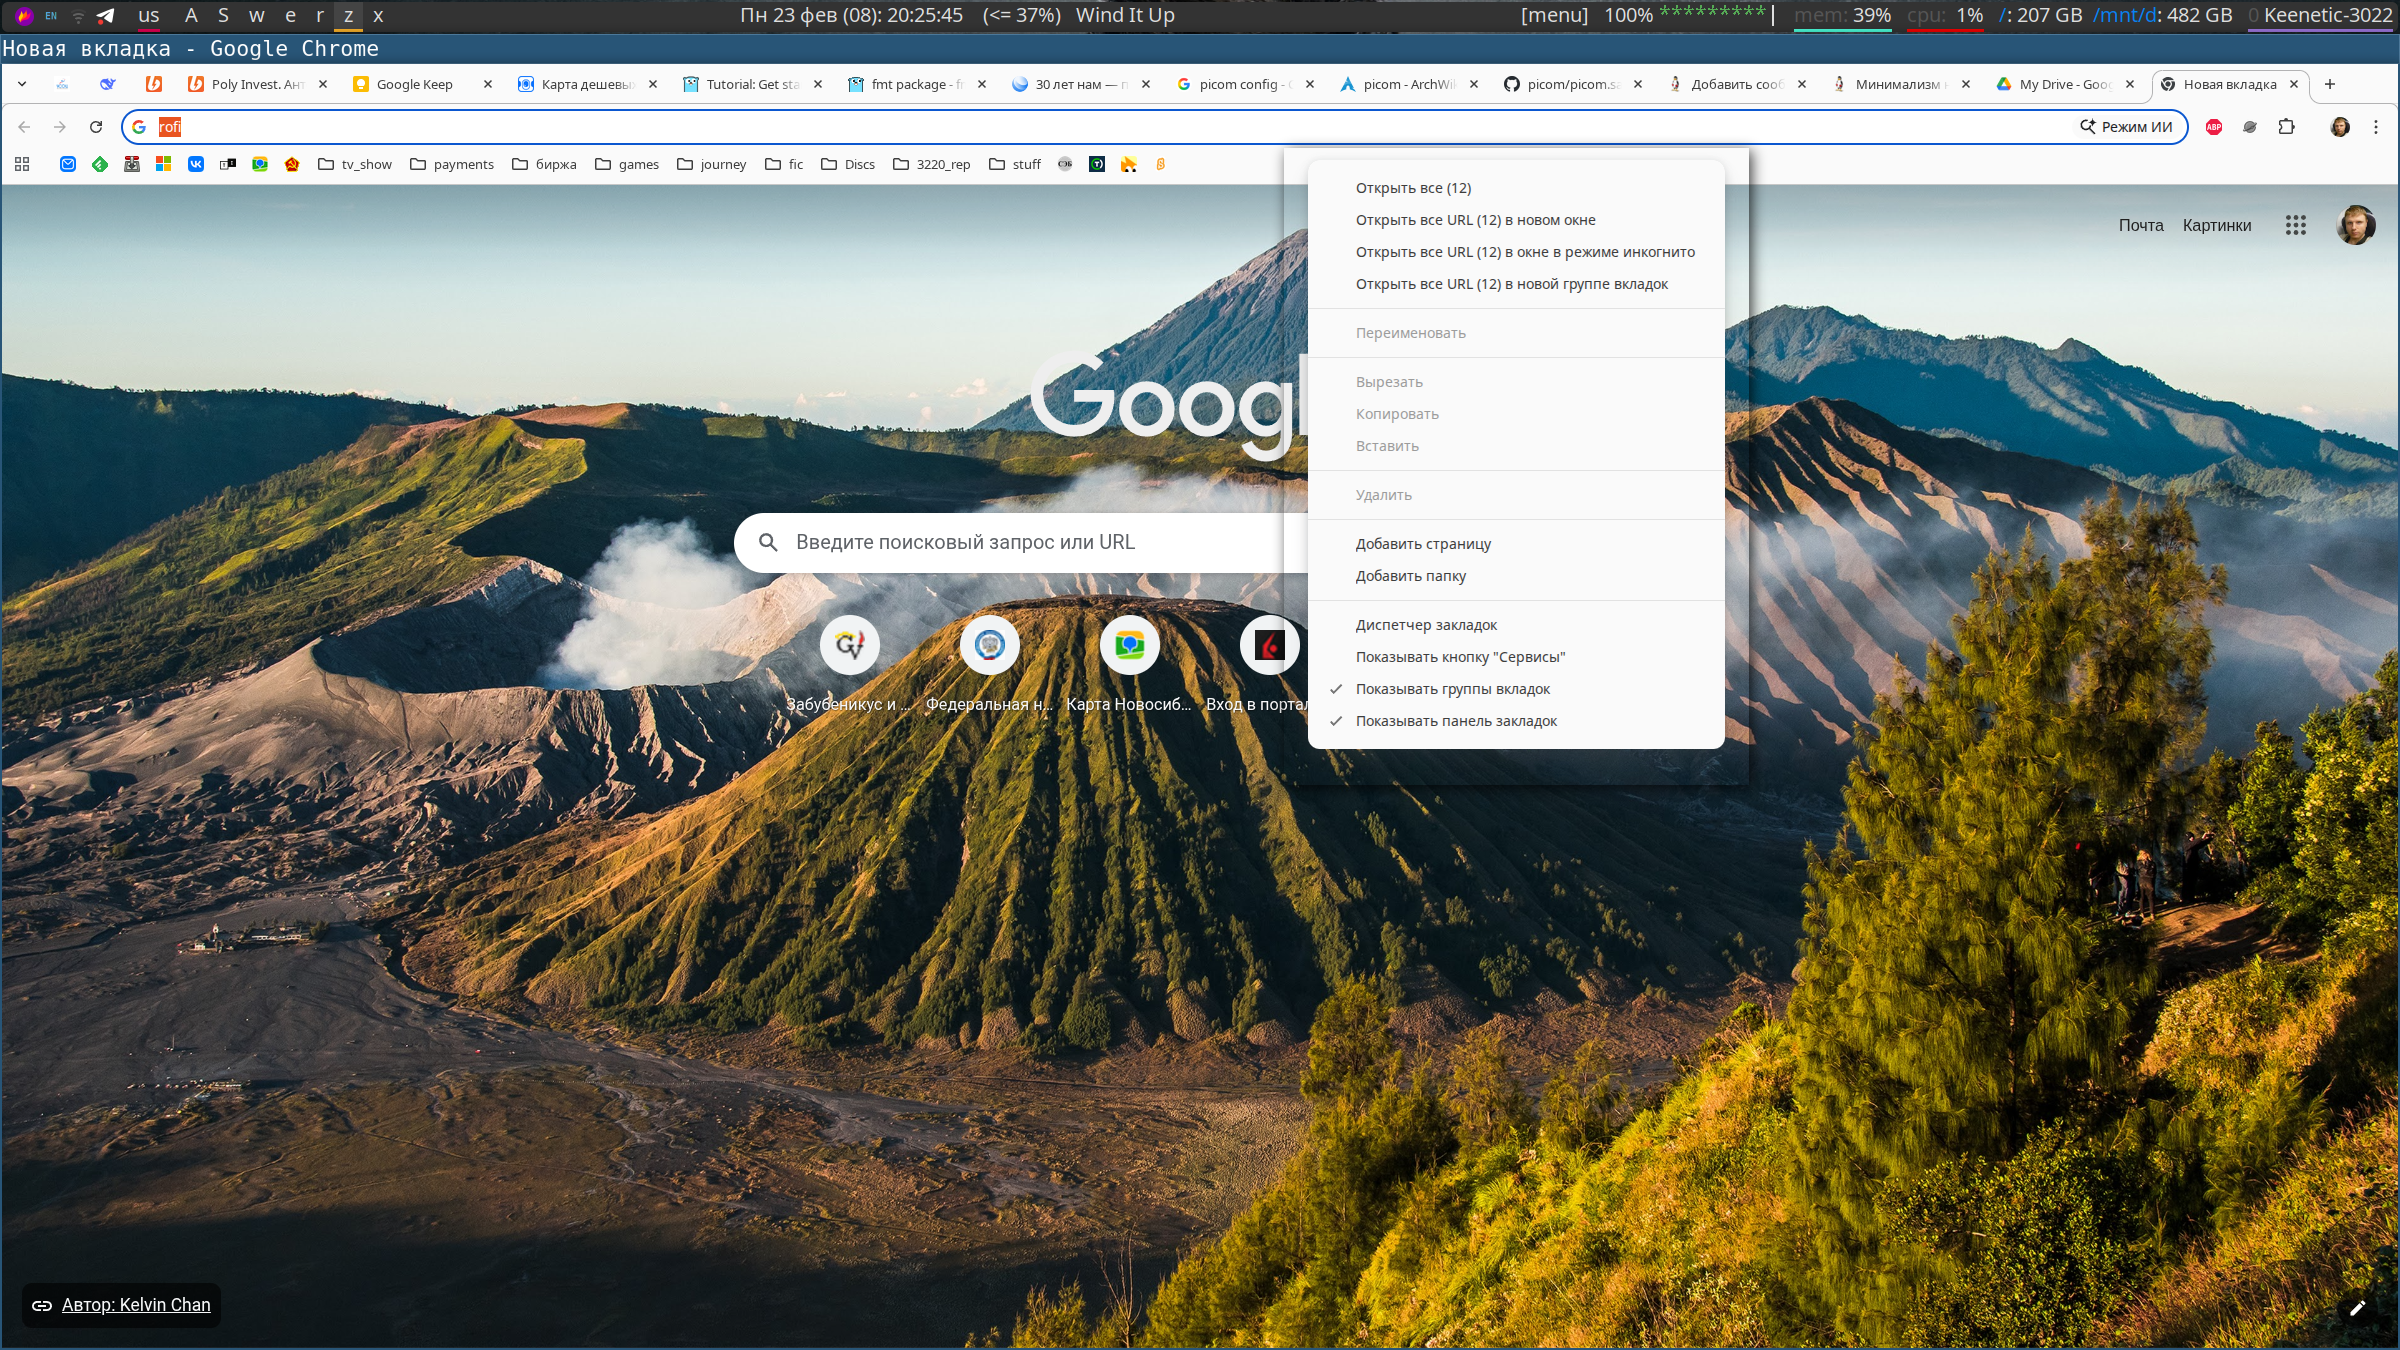Toggle Показывать панель закладок option
The width and height of the screenshot is (2400, 1350).
1456,721
